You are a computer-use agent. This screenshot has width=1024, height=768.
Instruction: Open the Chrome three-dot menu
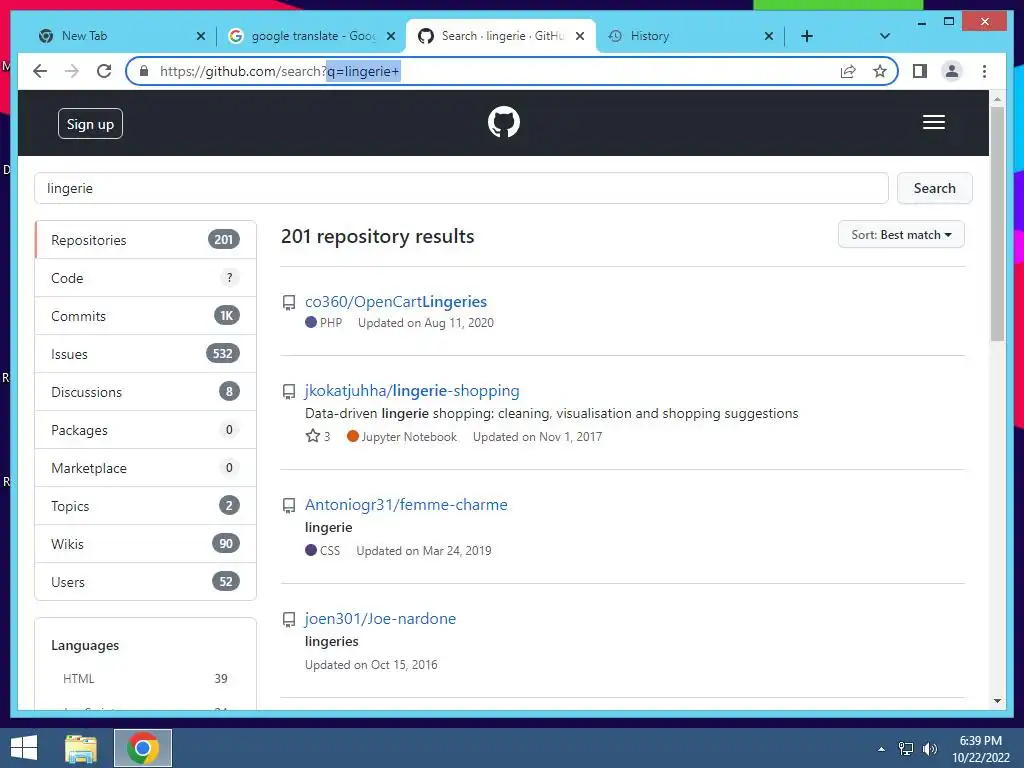click(984, 71)
